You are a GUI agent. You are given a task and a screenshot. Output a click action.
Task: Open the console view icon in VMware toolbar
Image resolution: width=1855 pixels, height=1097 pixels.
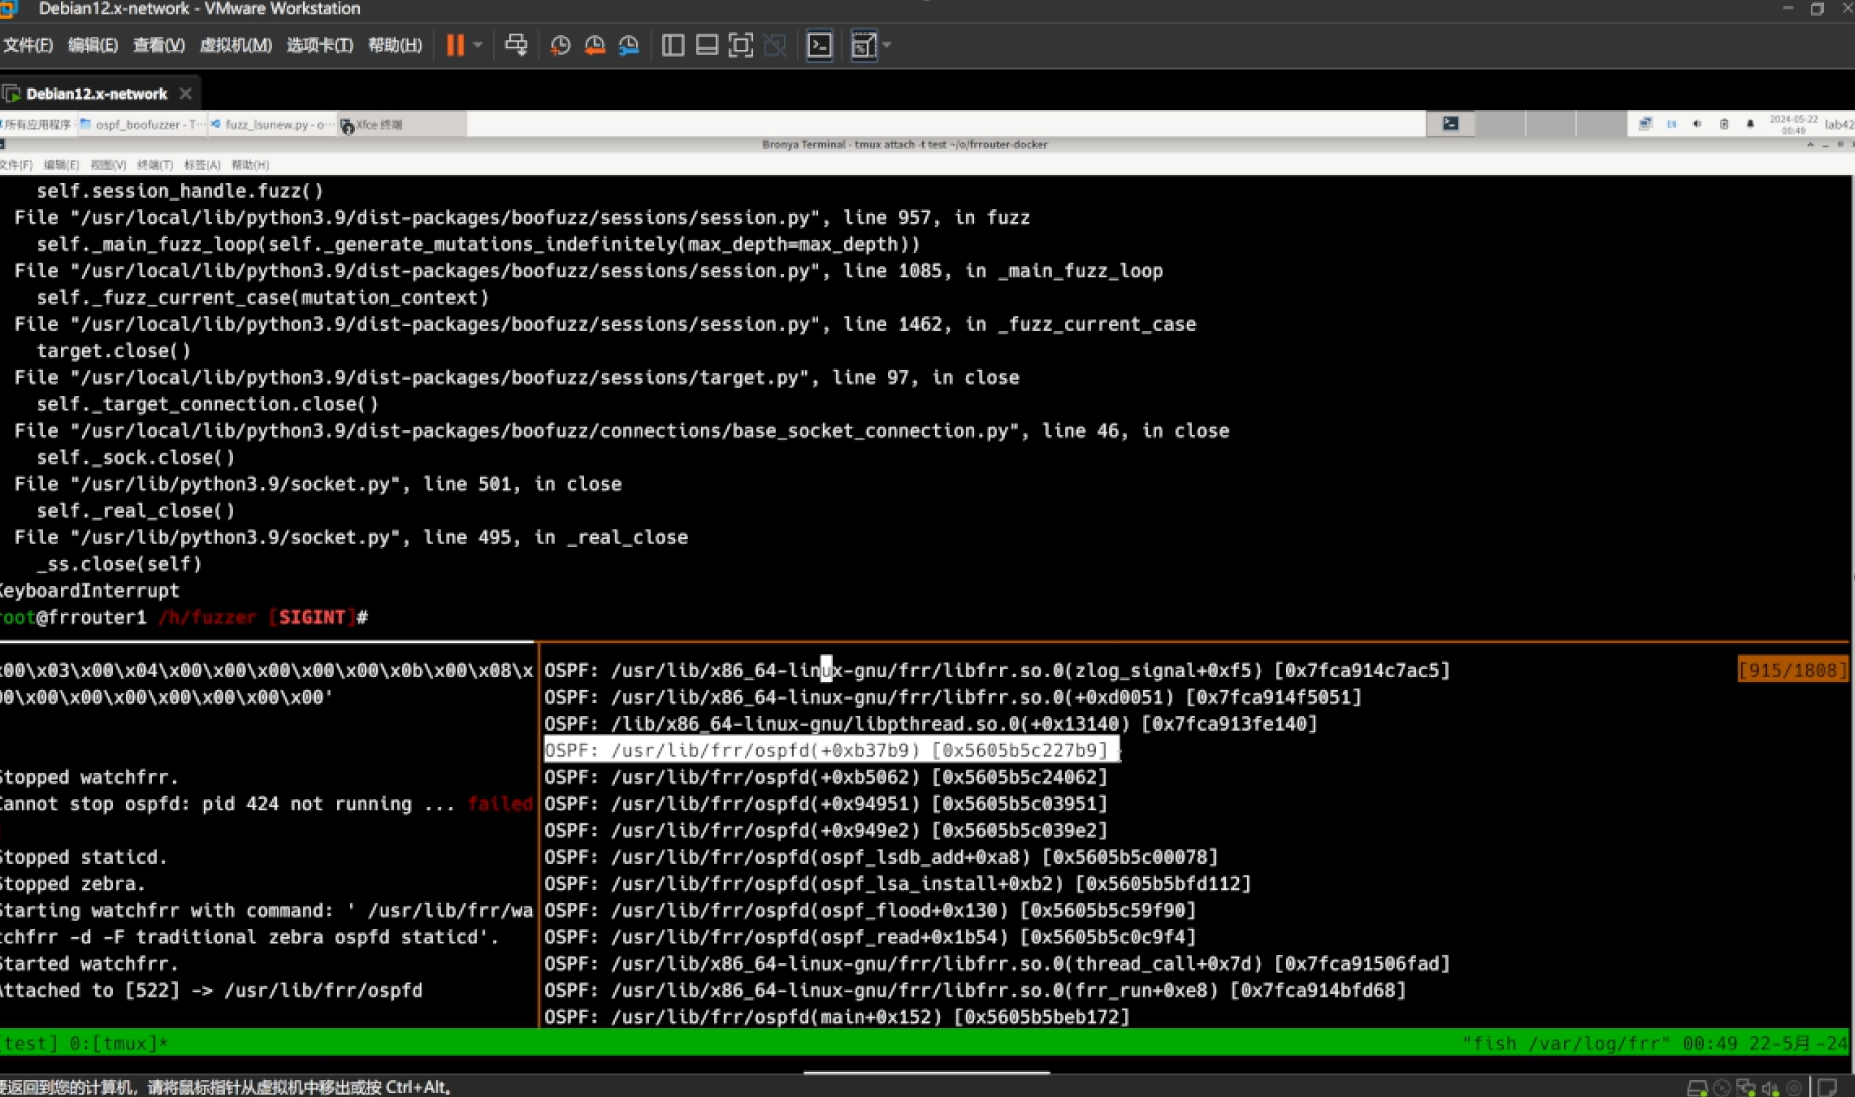click(x=819, y=45)
